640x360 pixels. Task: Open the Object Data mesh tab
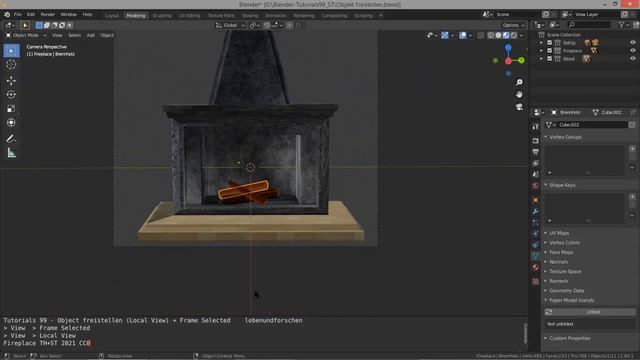point(536,256)
